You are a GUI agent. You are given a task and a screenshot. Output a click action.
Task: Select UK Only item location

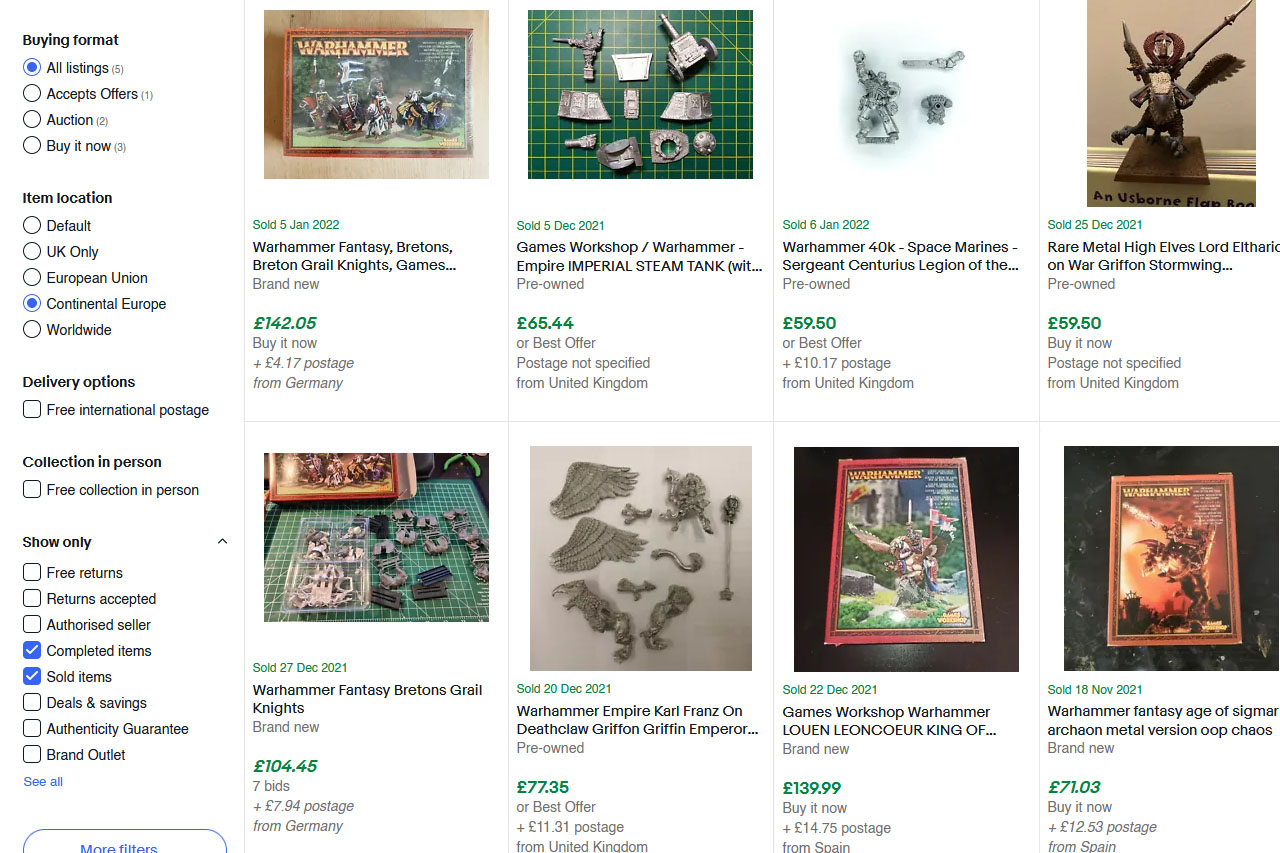coord(61,252)
